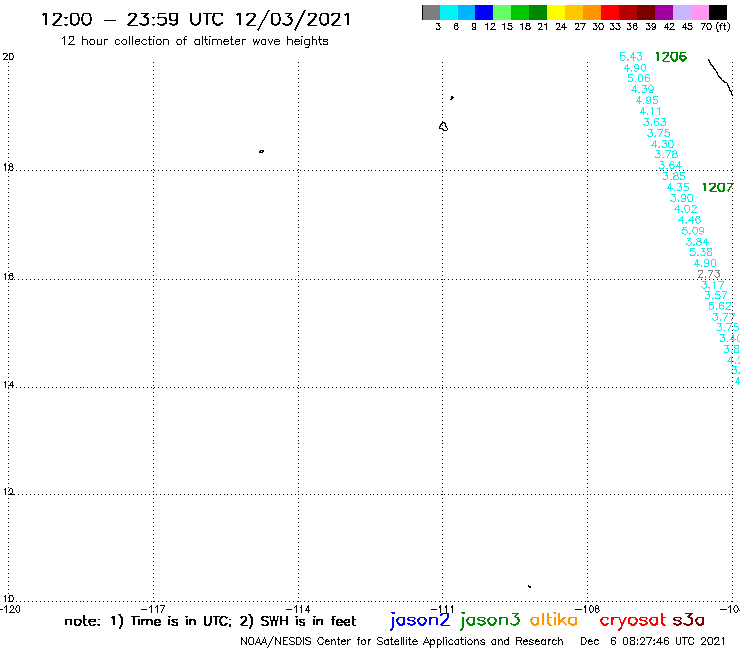Click the timestamp 'Dec 6 08:27:46 UTC 2021'
The image size is (740, 650).
coord(653,641)
